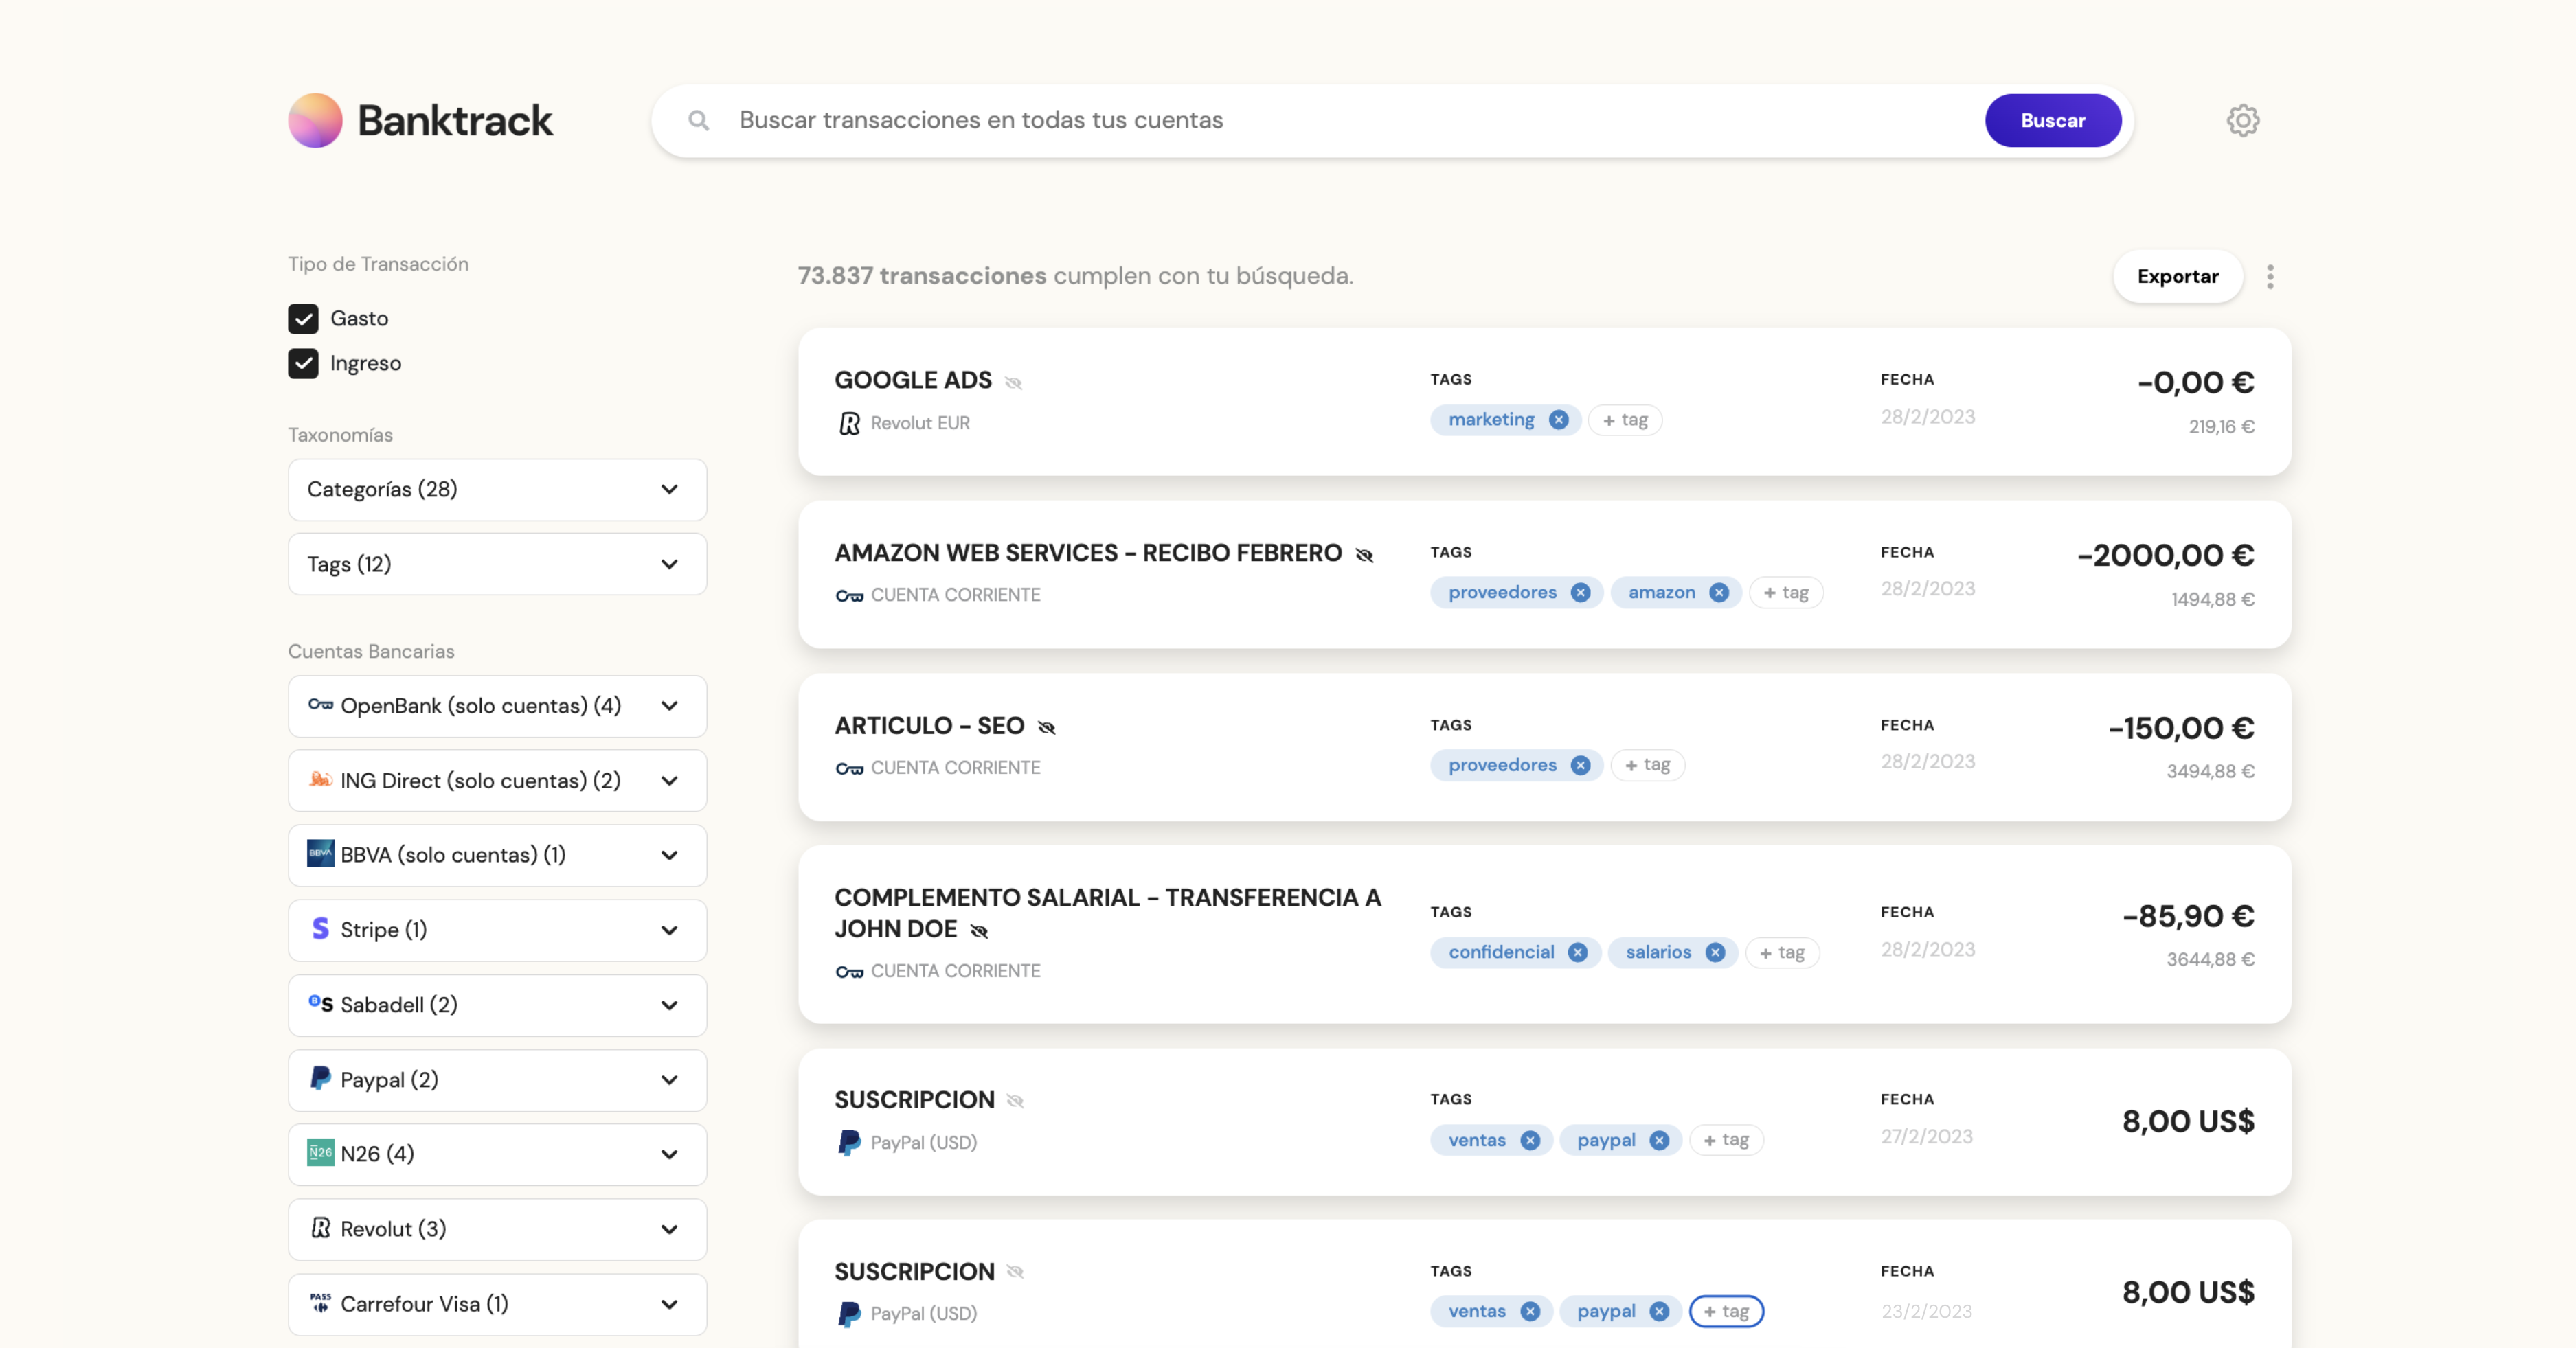Toggle the Gasto checkbox
The image size is (2576, 1348).
[x=303, y=318]
